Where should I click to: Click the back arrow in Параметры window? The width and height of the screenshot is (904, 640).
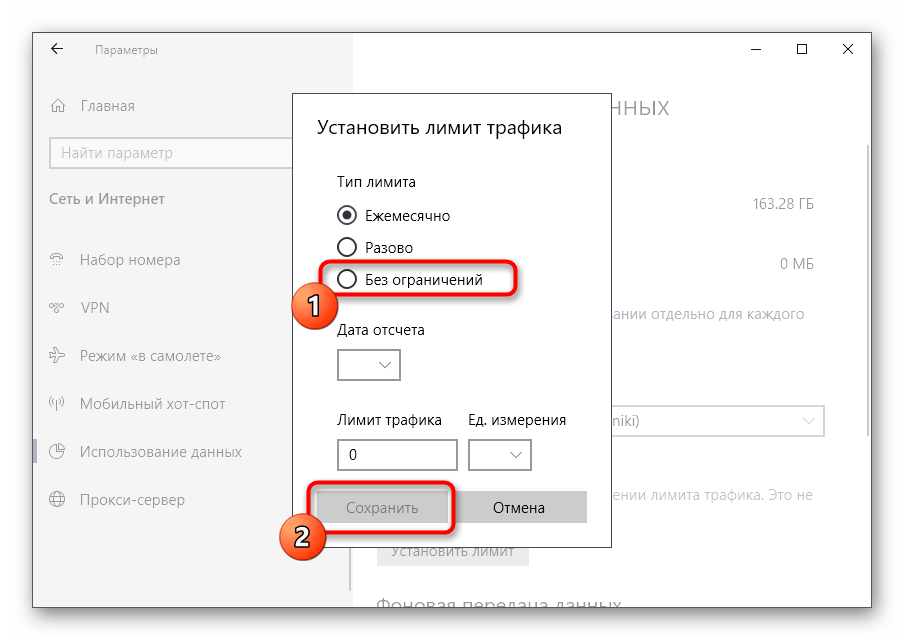point(57,50)
